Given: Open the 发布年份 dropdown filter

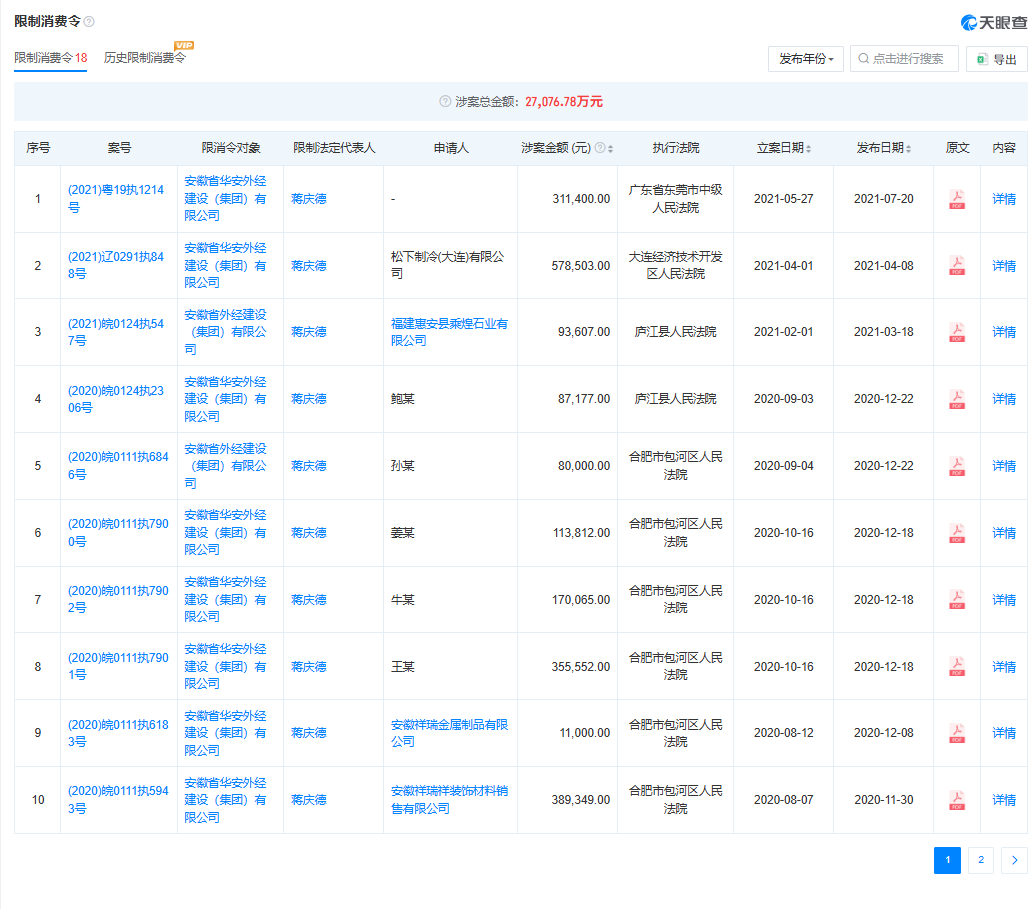Looking at the screenshot, I should click(805, 59).
